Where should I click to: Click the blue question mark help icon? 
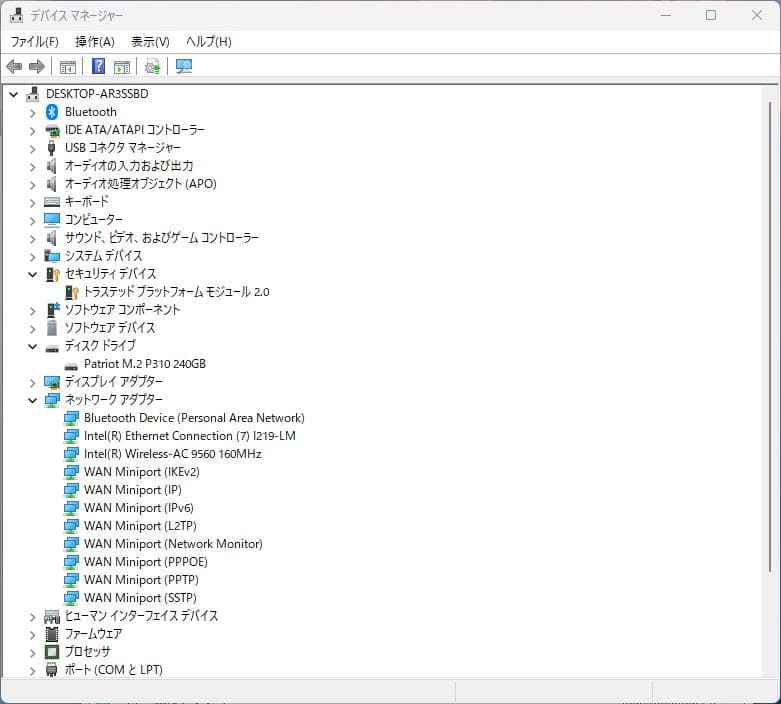pyautogui.click(x=98, y=66)
